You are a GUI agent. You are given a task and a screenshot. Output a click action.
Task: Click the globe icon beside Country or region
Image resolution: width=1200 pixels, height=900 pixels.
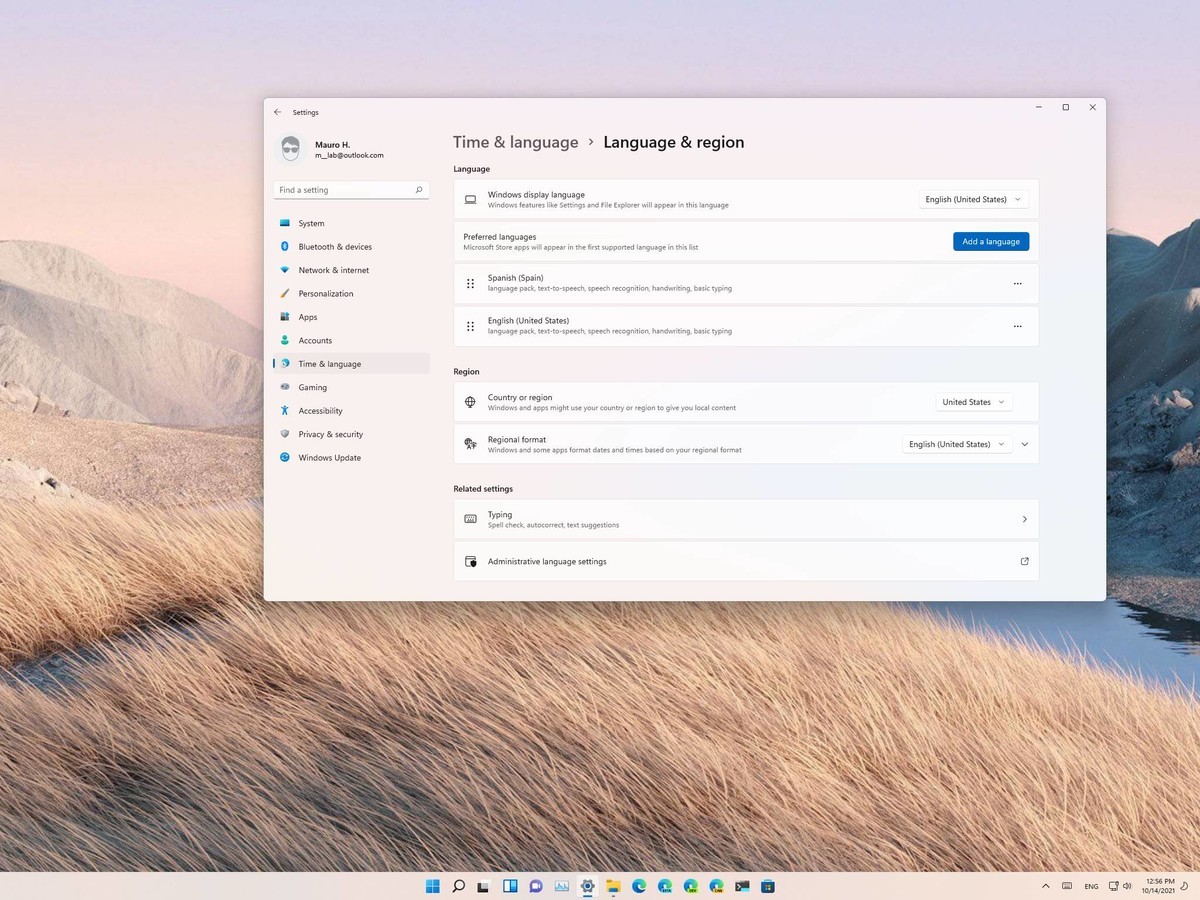coord(470,402)
